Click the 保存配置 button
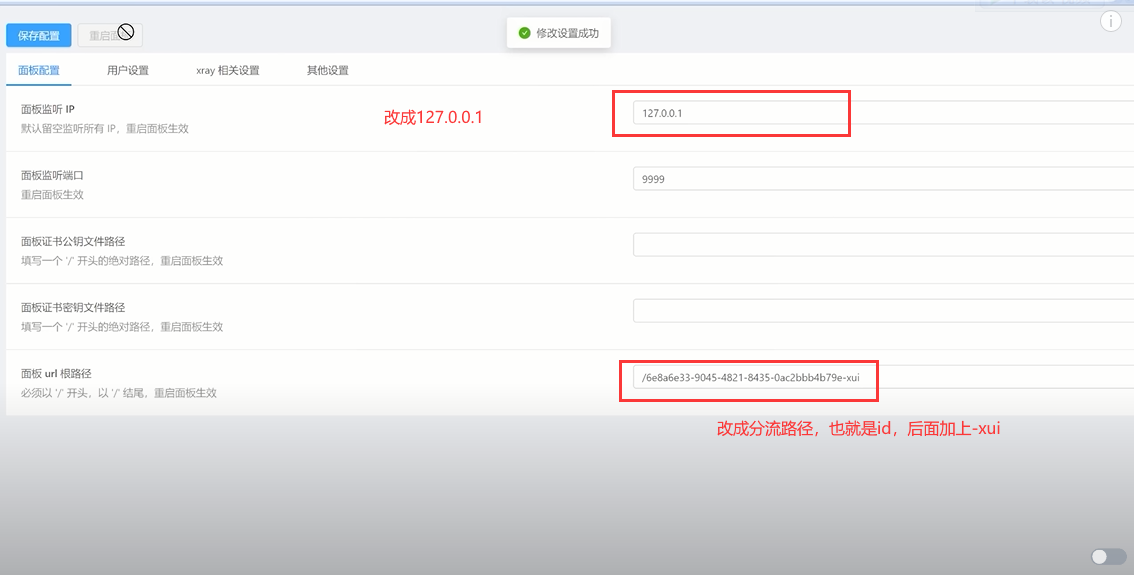The height and width of the screenshot is (575, 1134). (x=38, y=36)
